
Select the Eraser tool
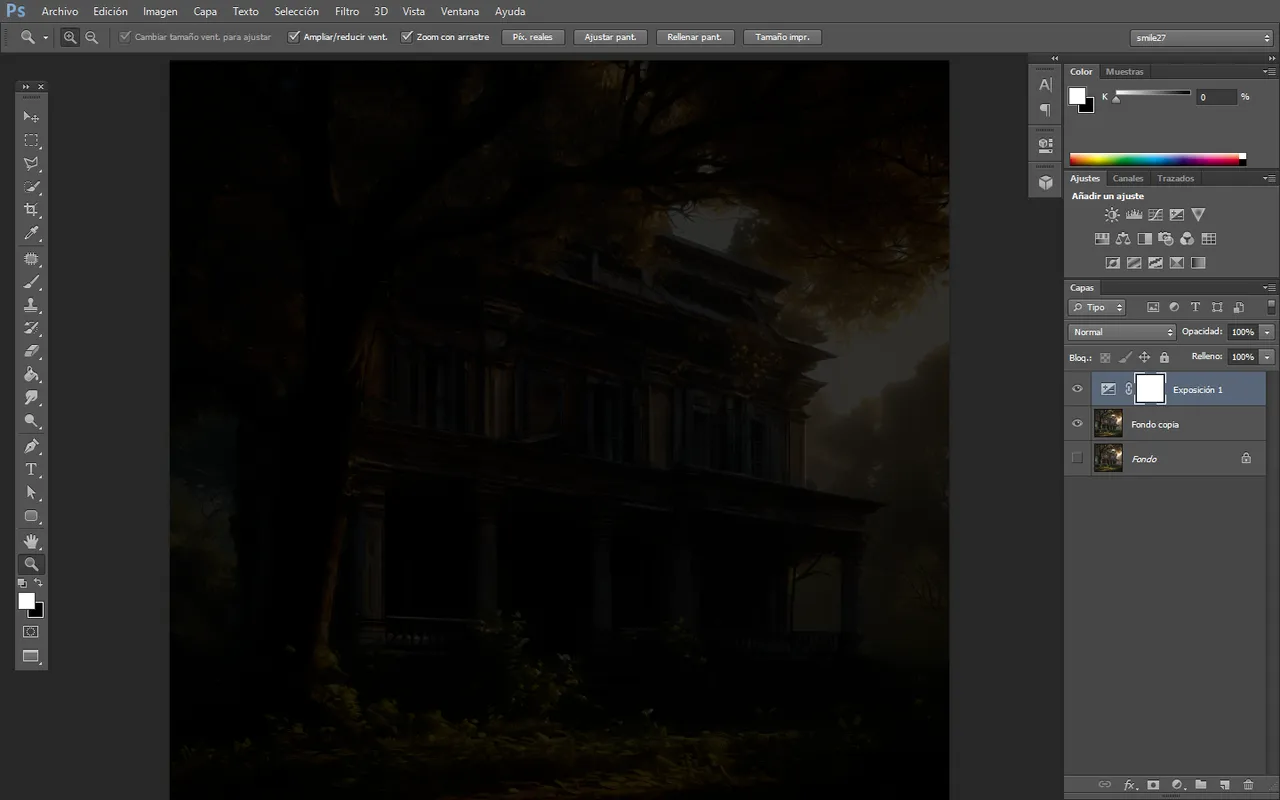pos(31,352)
